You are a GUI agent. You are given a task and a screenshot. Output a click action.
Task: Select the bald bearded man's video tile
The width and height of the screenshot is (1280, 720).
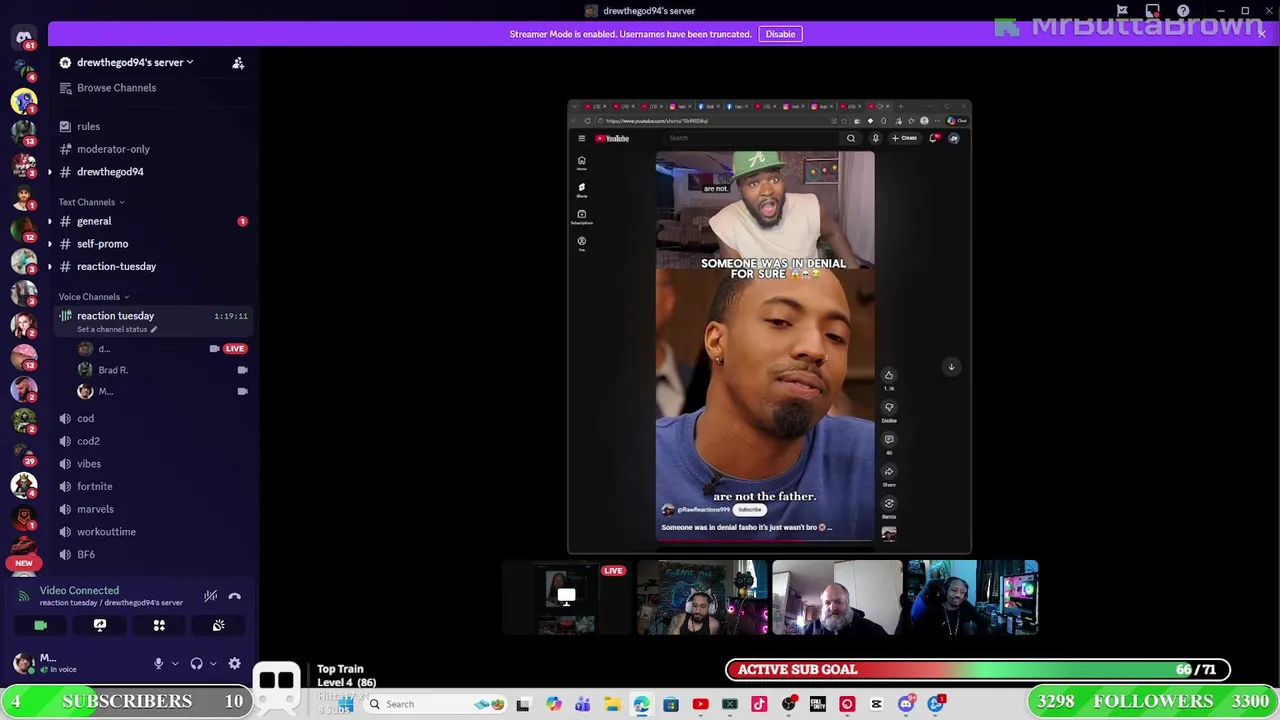(837, 598)
